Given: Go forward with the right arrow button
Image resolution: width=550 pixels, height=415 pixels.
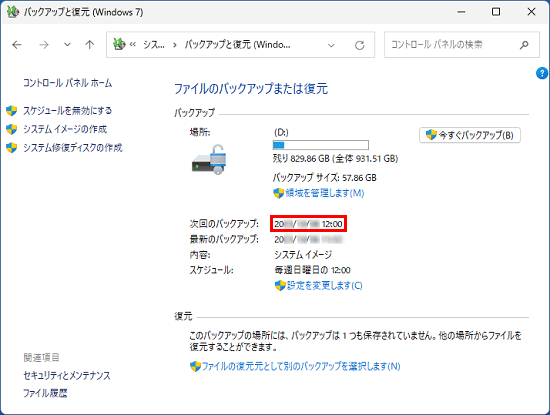Looking at the screenshot, I should pyautogui.click(x=44, y=45).
